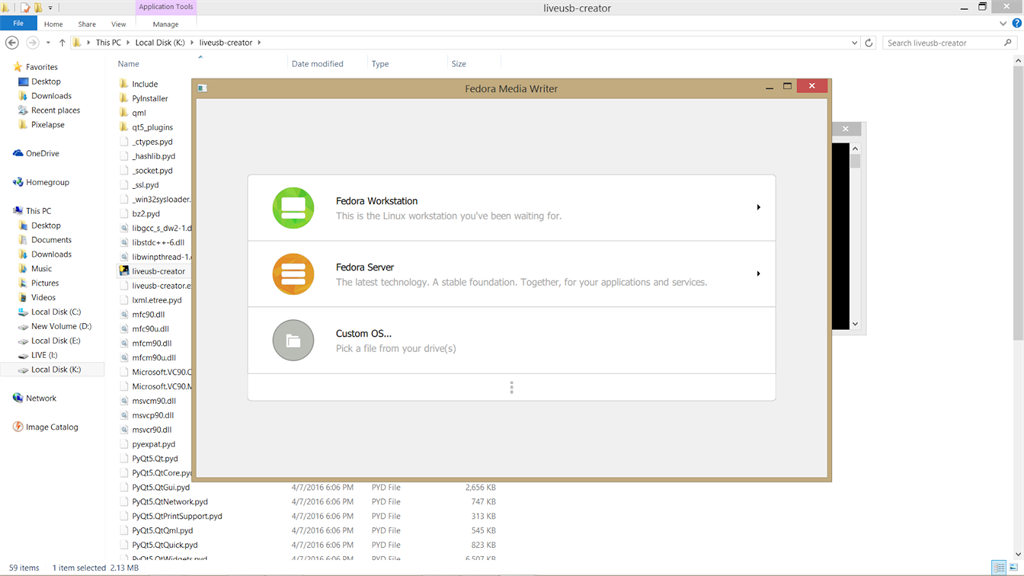Open LIVE (I:) drive
Viewport: 1024px width, 576px height.
click(44, 355)
